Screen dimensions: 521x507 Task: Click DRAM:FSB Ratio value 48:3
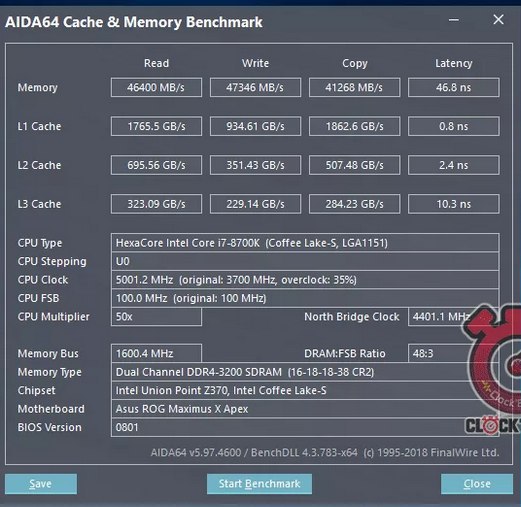454,353
